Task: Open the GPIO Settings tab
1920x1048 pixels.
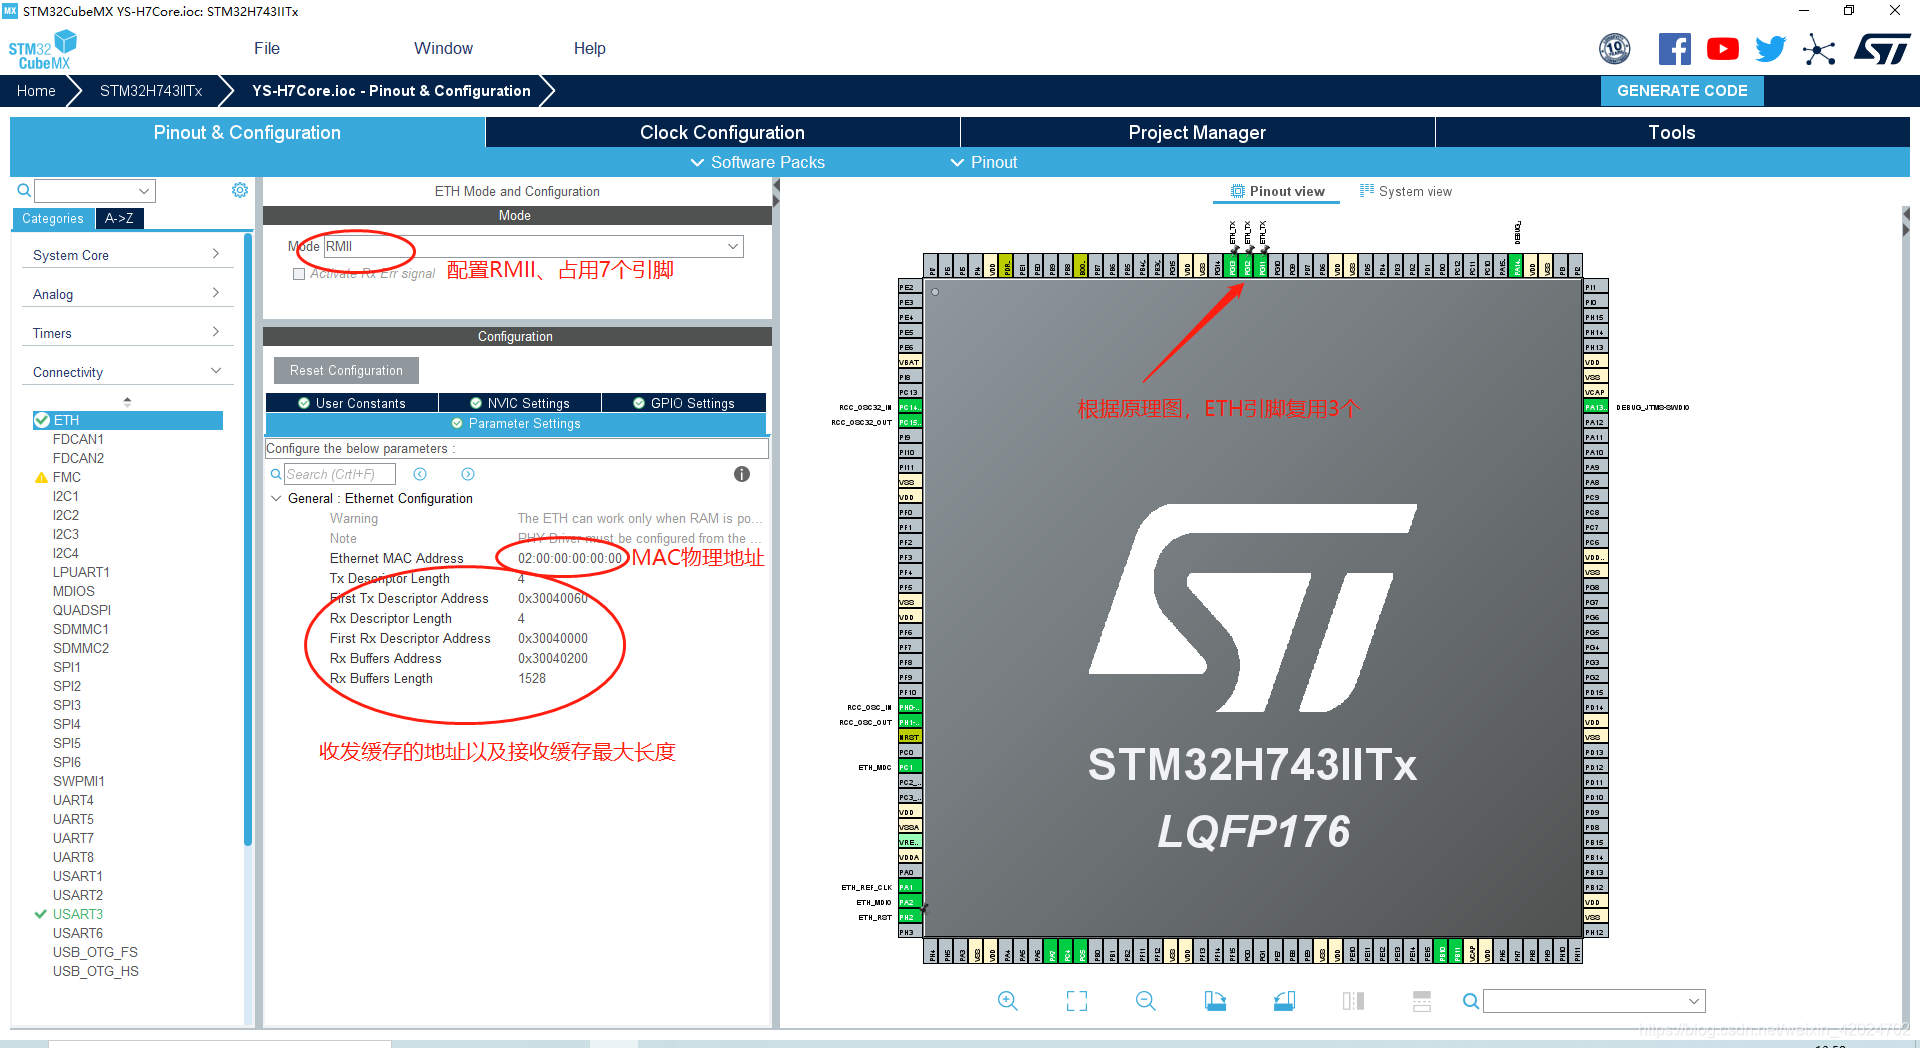Action: (684, 403)
